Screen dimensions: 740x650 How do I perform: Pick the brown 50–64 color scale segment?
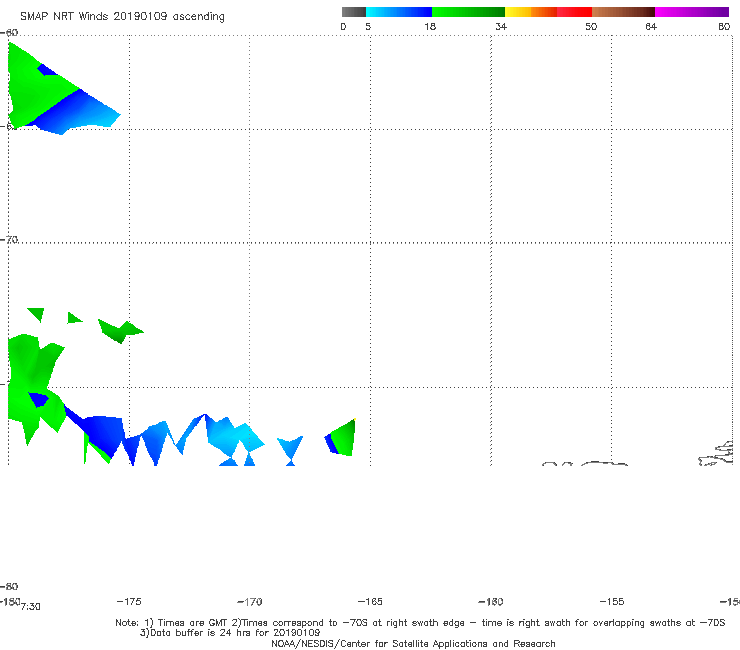point(623,12)
